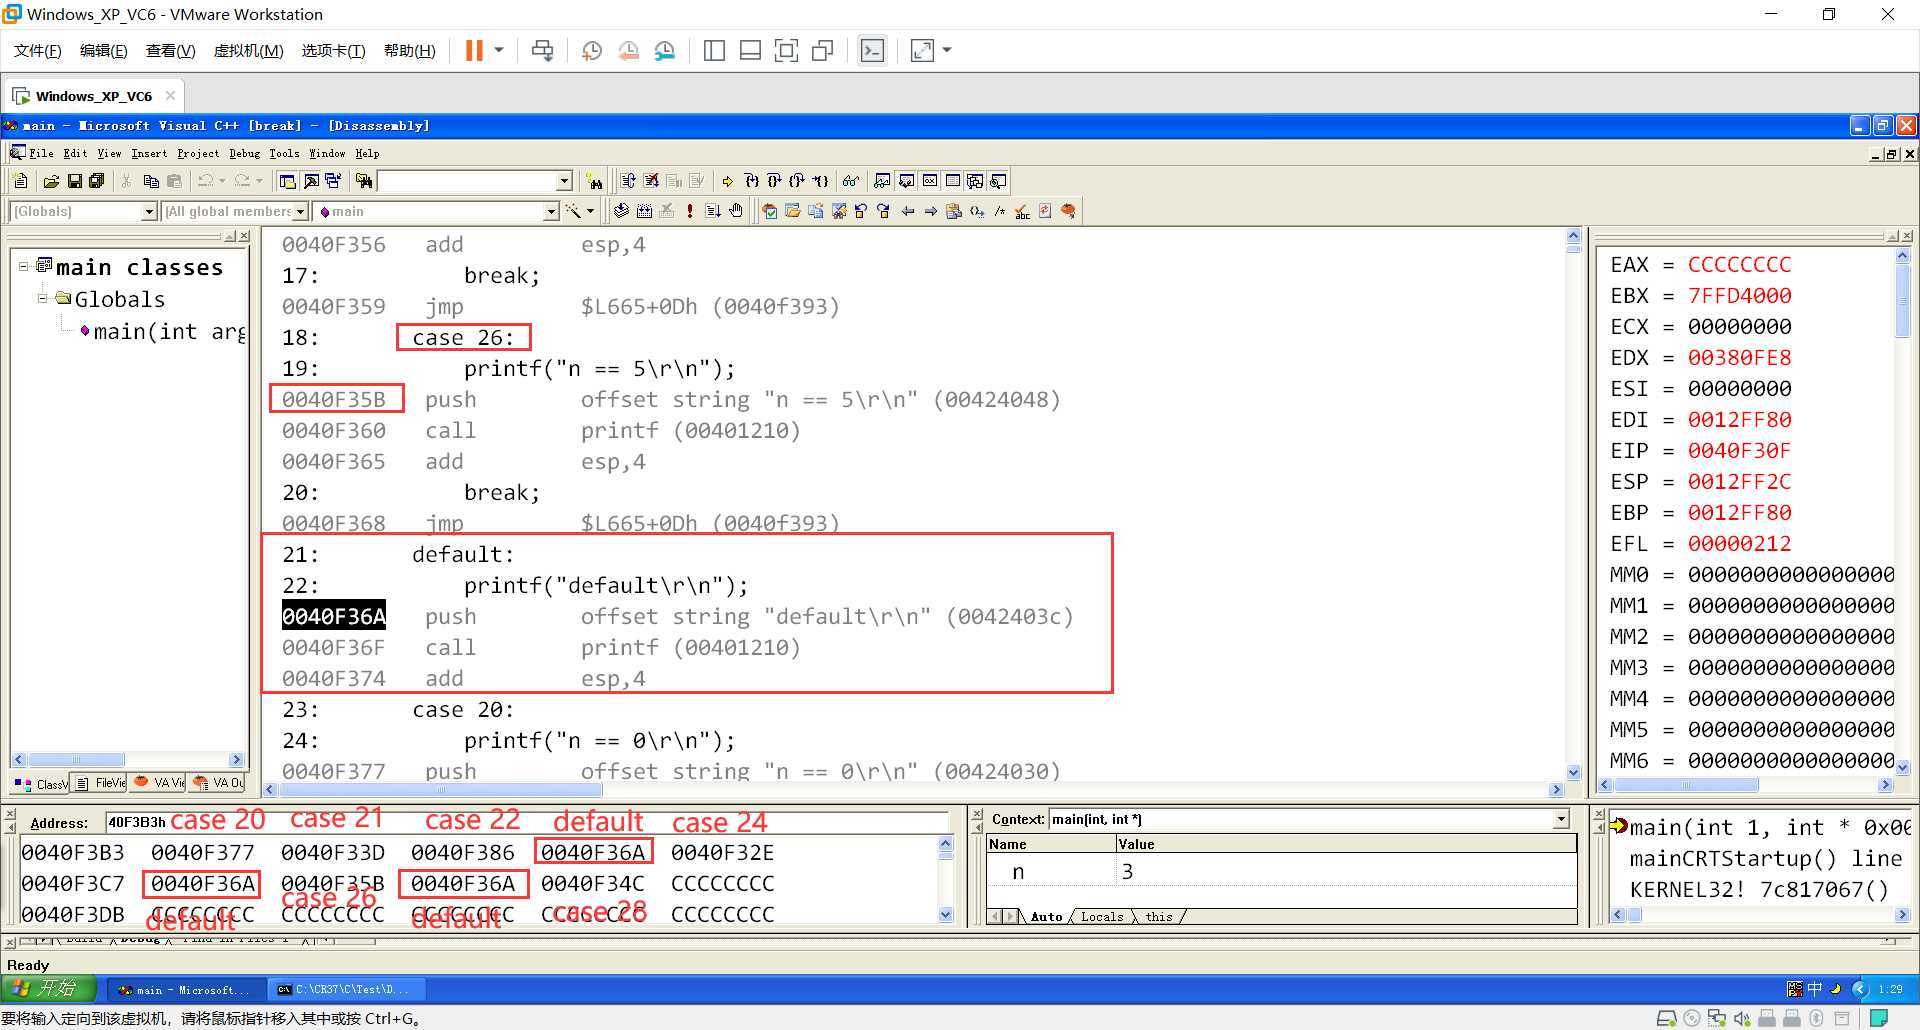Click the VMware manage snapshots icon
This screenshot has width=1920, height=1030.
pyautogui.click(x=664, y=50)
